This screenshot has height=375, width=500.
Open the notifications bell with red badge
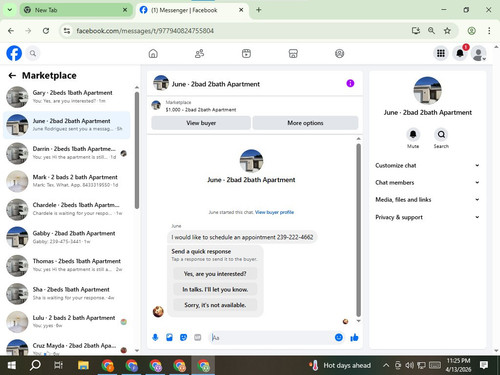[x=460, y=53]
